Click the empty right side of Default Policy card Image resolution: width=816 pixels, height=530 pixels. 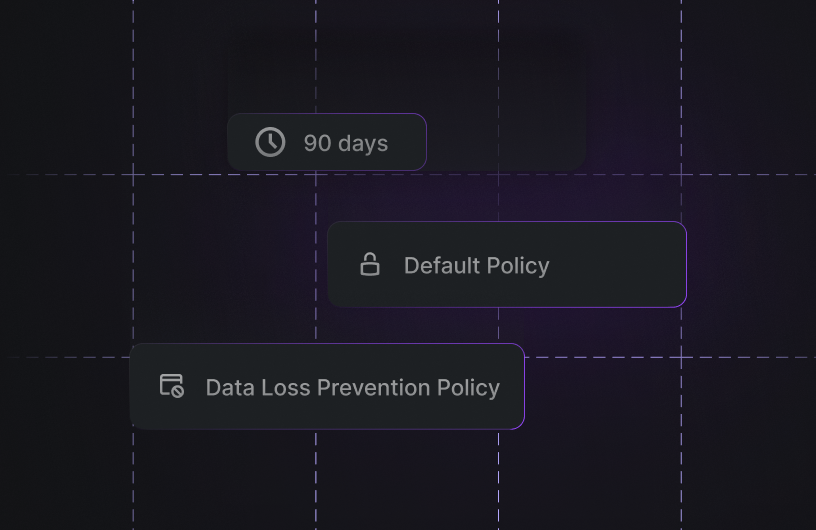[x=625, y=265]
